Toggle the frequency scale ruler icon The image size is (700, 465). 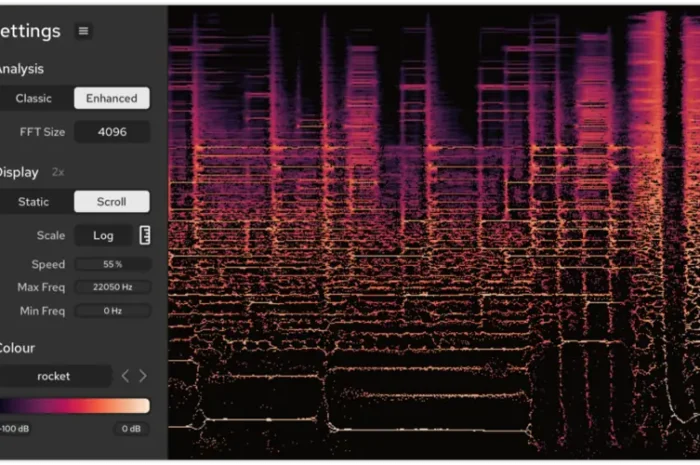(x=145, y=235)
